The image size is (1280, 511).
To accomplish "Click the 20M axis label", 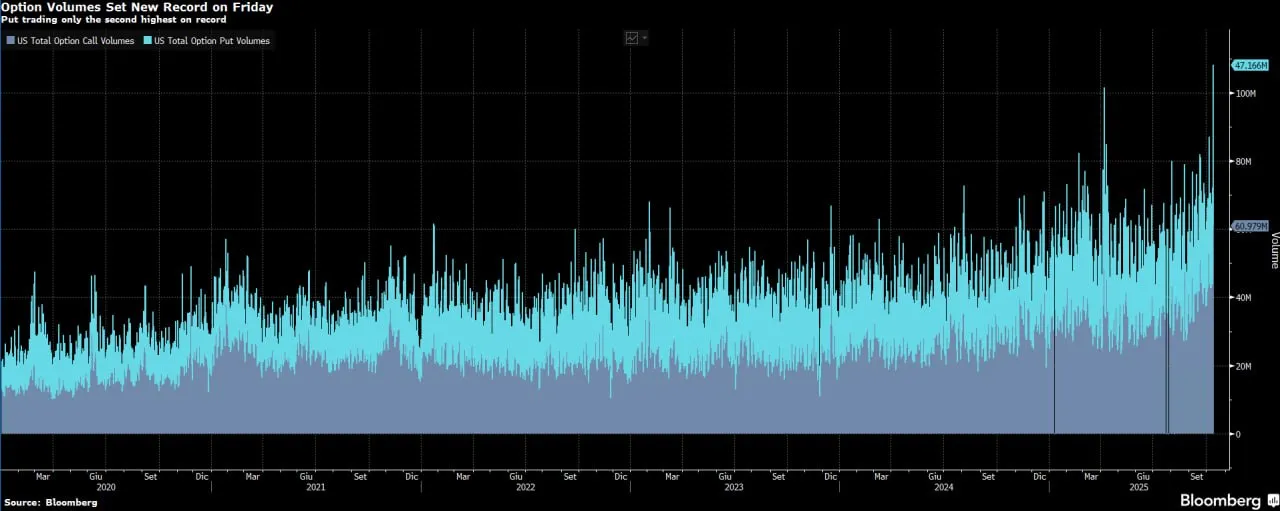I will 1244,366.
